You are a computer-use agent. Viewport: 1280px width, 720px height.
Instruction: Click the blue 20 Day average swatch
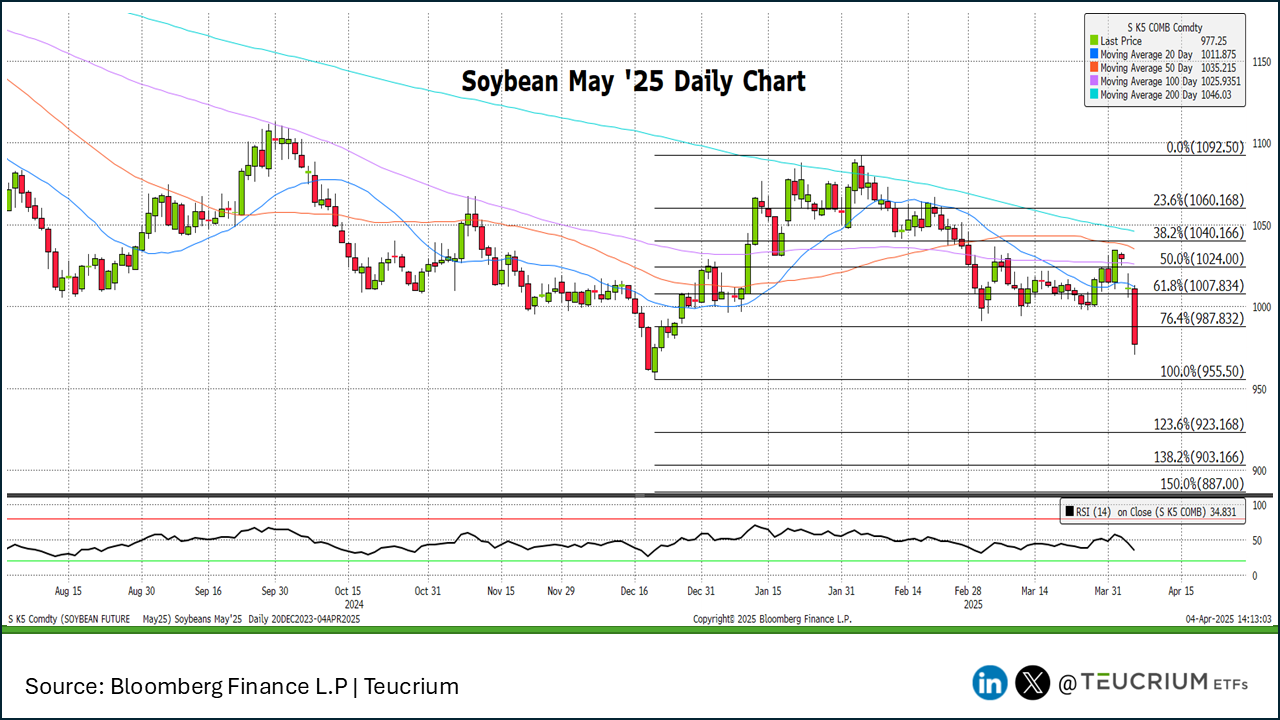pos(1093,54)
